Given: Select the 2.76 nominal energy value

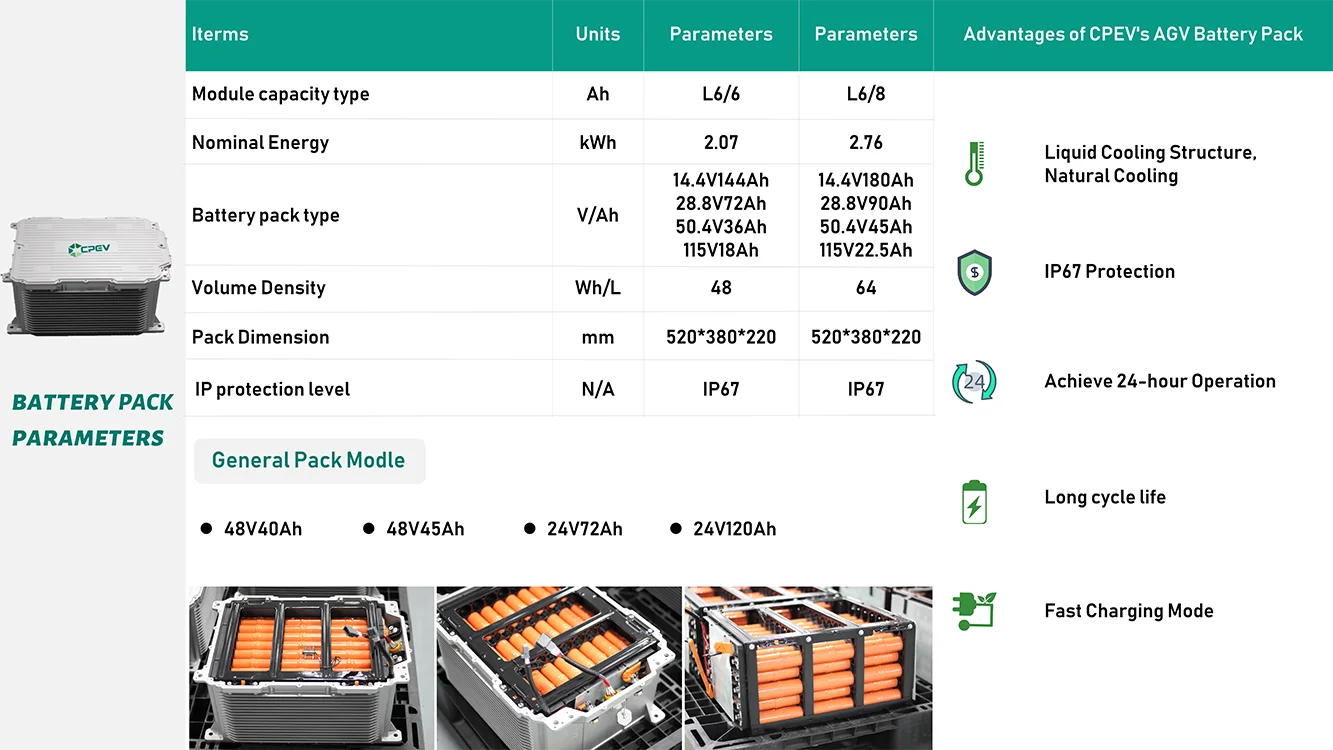Looking at the screenshot, I should (866, 143).
